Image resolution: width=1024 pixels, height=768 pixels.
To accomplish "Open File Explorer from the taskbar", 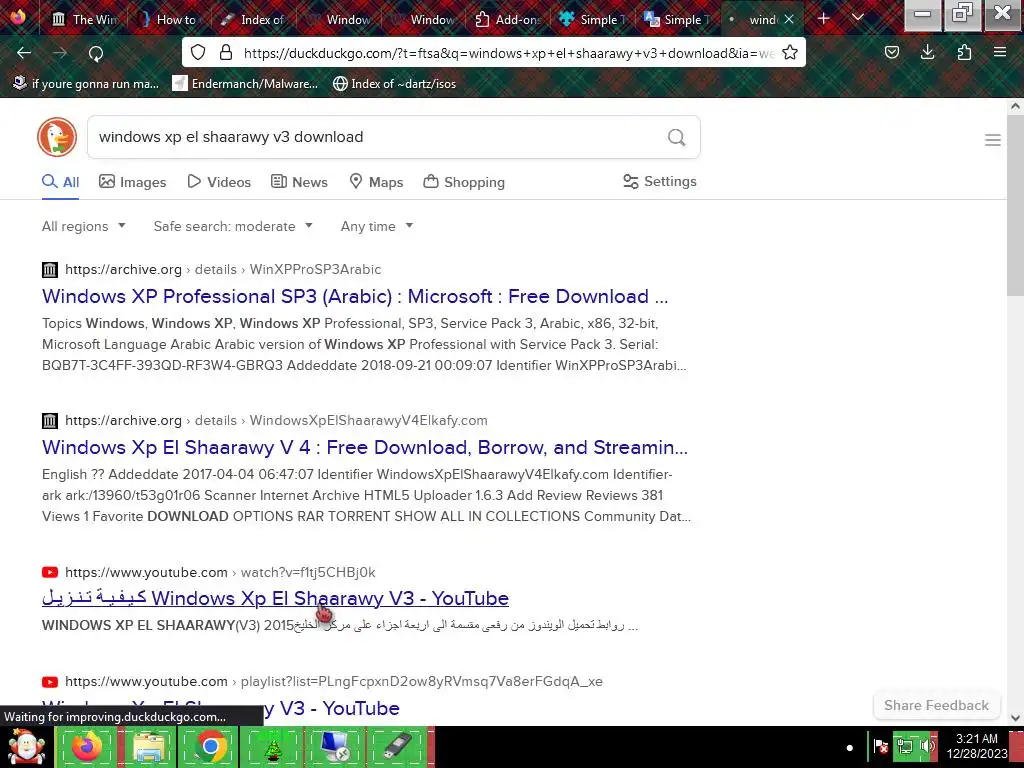I will 148,746.
